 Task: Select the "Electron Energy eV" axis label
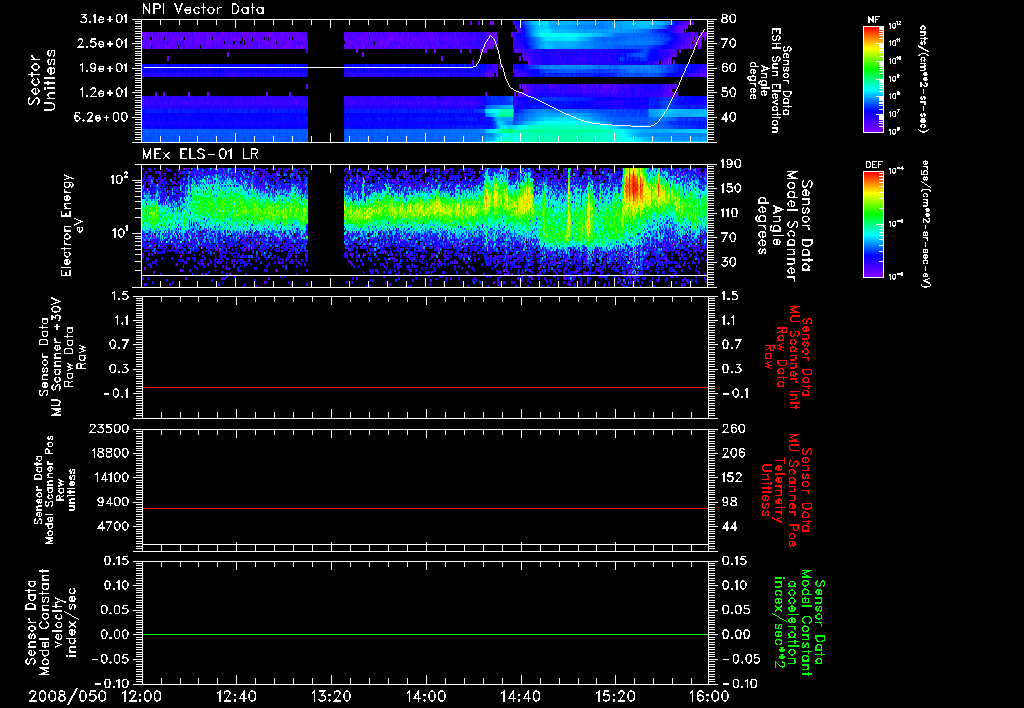[71, 225]
